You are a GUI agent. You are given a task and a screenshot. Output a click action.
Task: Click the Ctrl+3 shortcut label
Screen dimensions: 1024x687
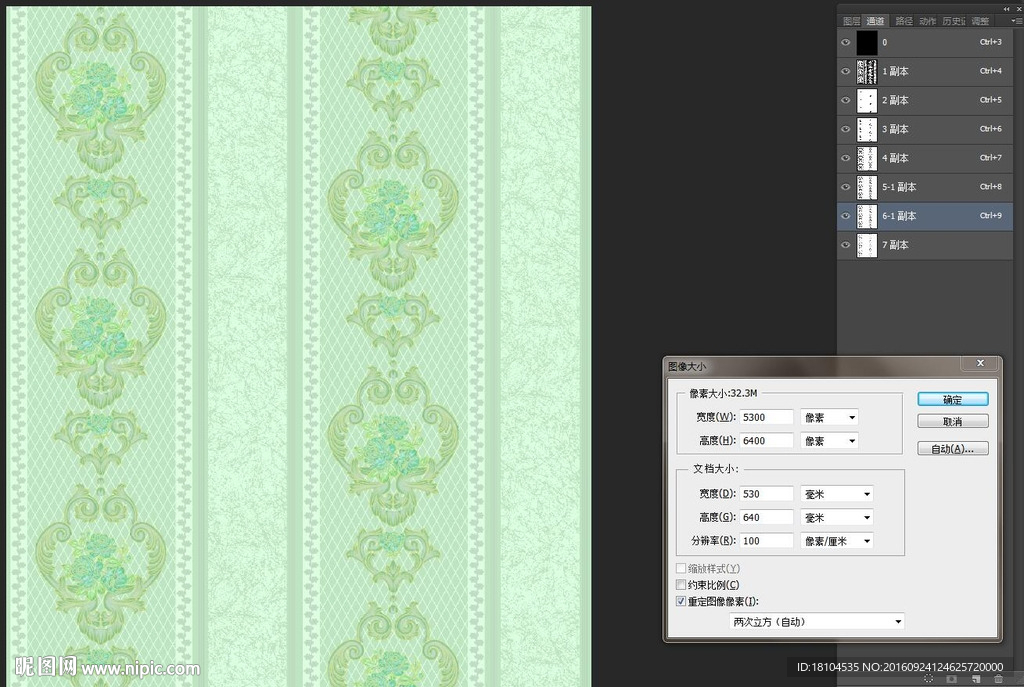[x=991, y=42]
